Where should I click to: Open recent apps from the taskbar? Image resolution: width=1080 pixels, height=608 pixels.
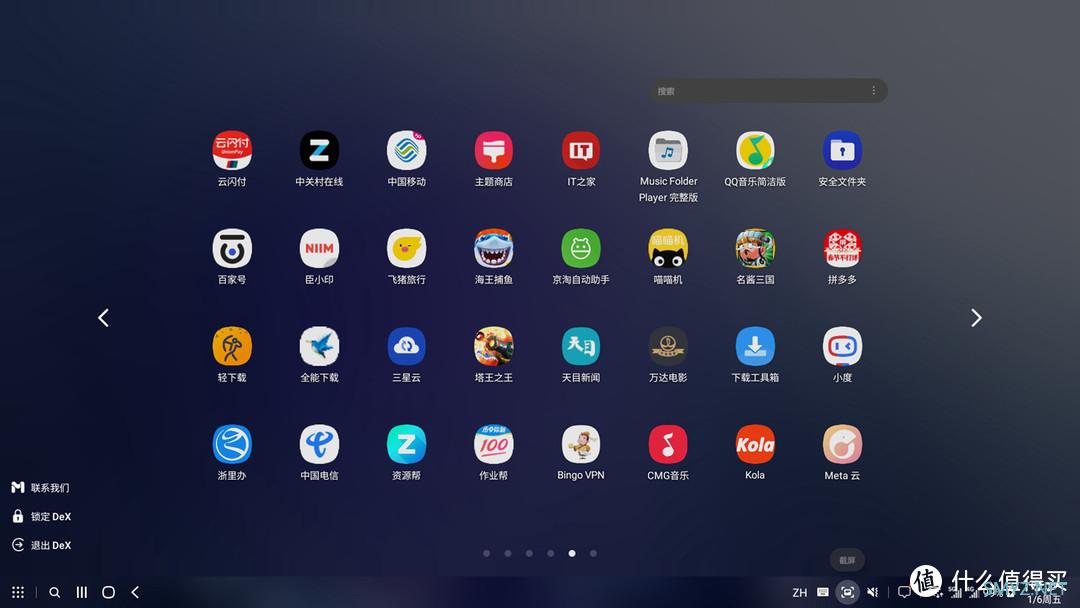tap(81, 592)
